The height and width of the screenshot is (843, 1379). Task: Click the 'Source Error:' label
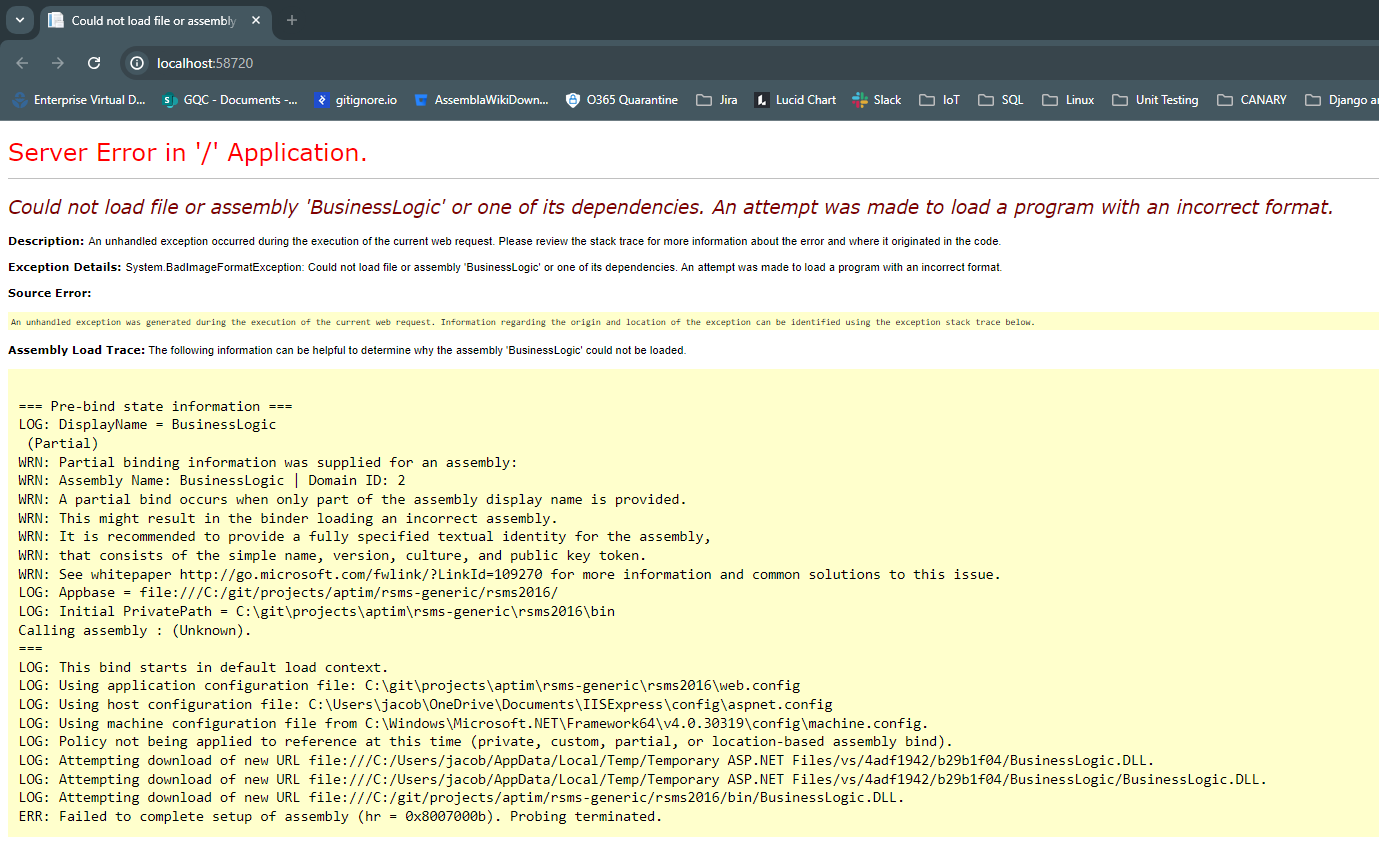[x=49, y=293]
